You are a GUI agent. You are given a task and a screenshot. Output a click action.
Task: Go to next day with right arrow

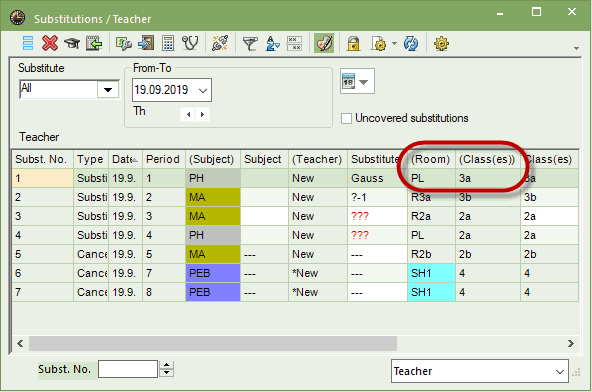(202, 114)
